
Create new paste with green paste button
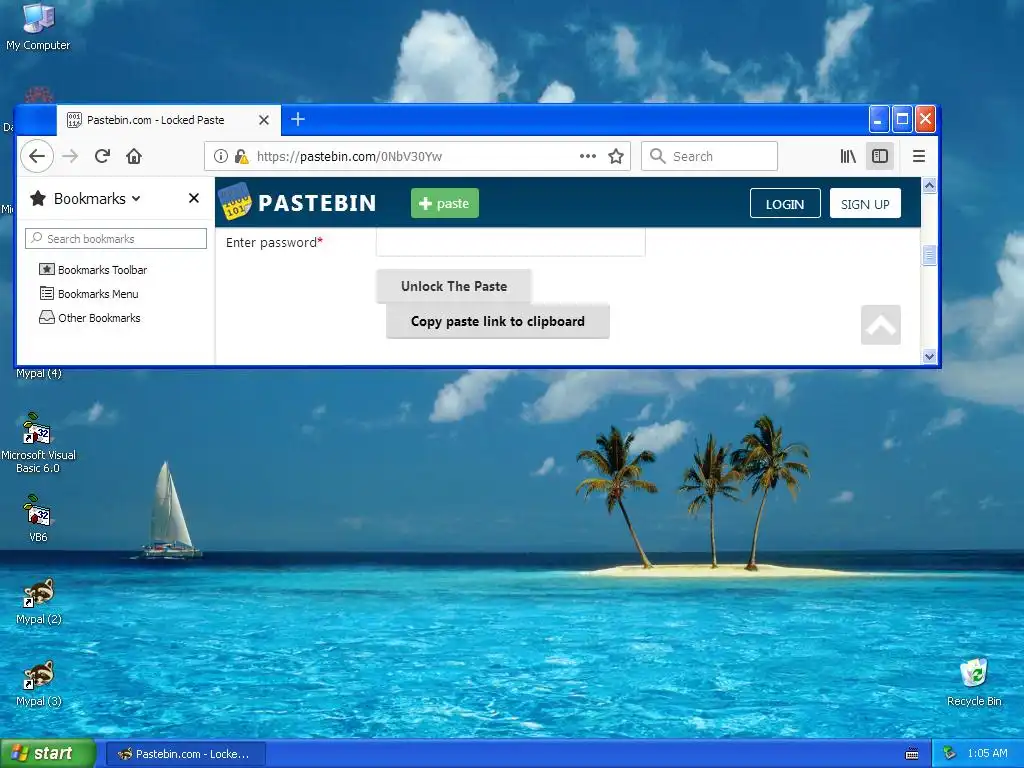pos(445,203)
